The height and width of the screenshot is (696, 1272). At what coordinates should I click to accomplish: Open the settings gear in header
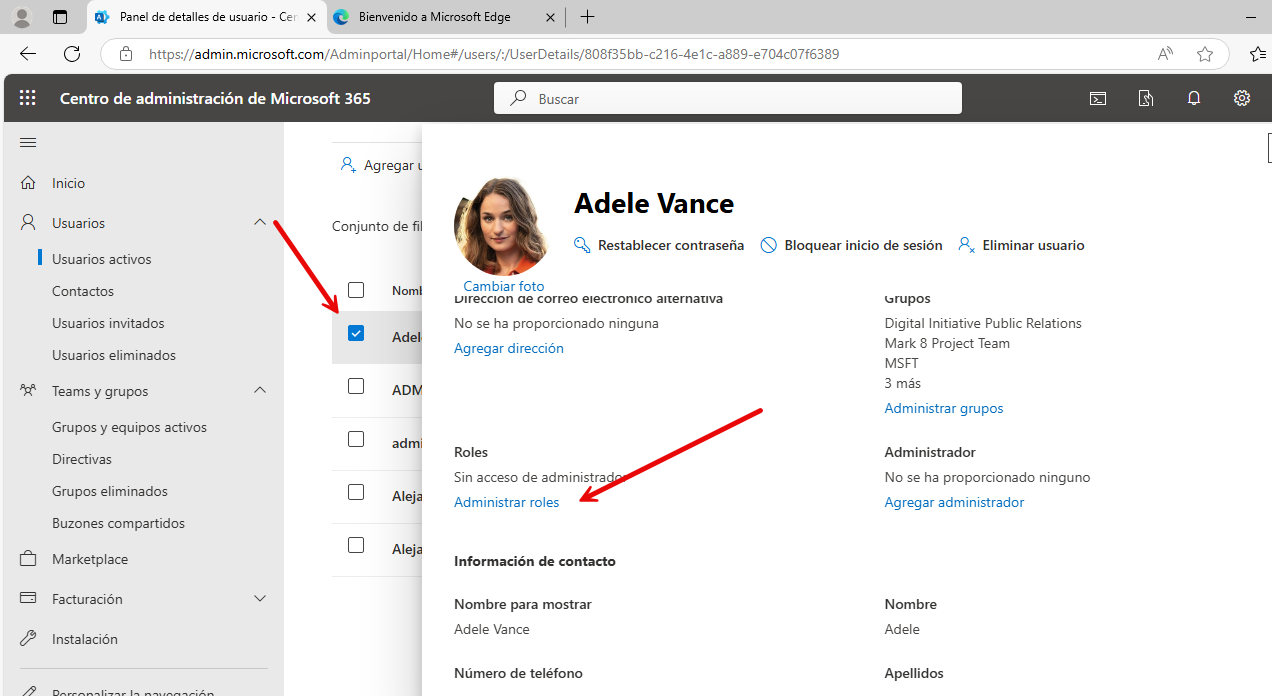[1242, 98]
